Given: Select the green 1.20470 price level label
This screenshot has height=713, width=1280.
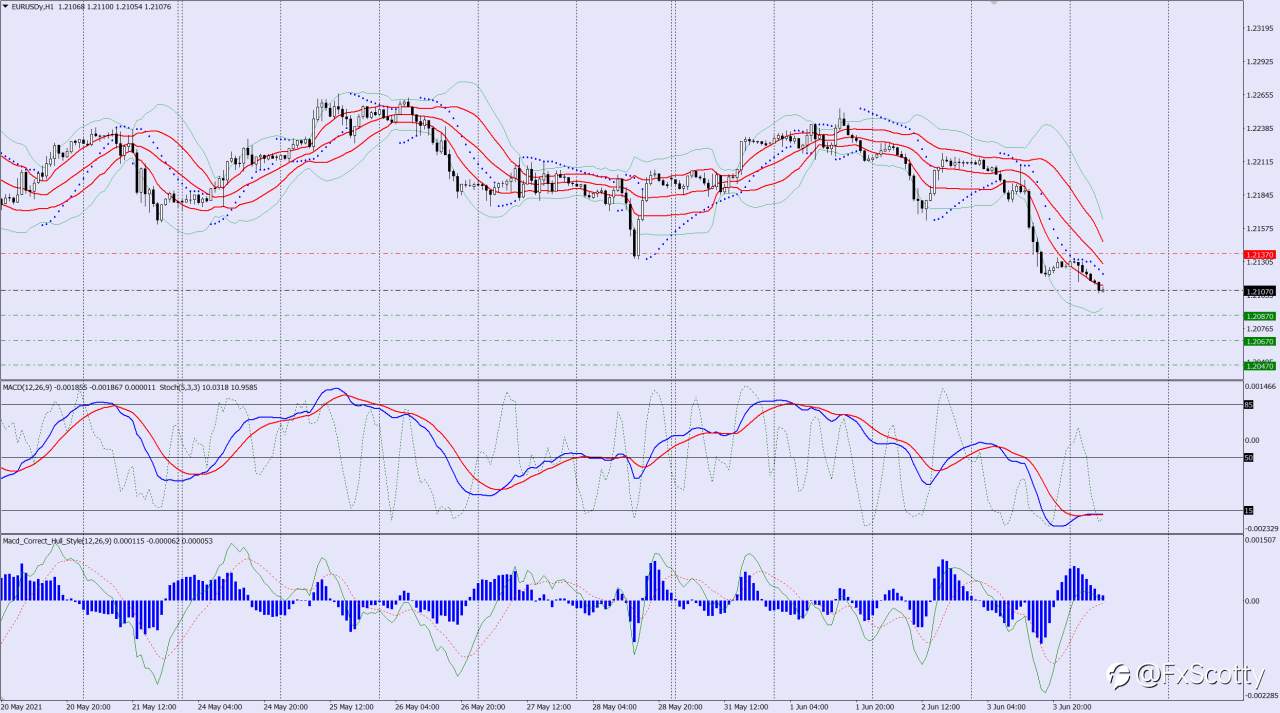Looking at the screenshot, I should pyautogui.click(x=1260, y=366).
